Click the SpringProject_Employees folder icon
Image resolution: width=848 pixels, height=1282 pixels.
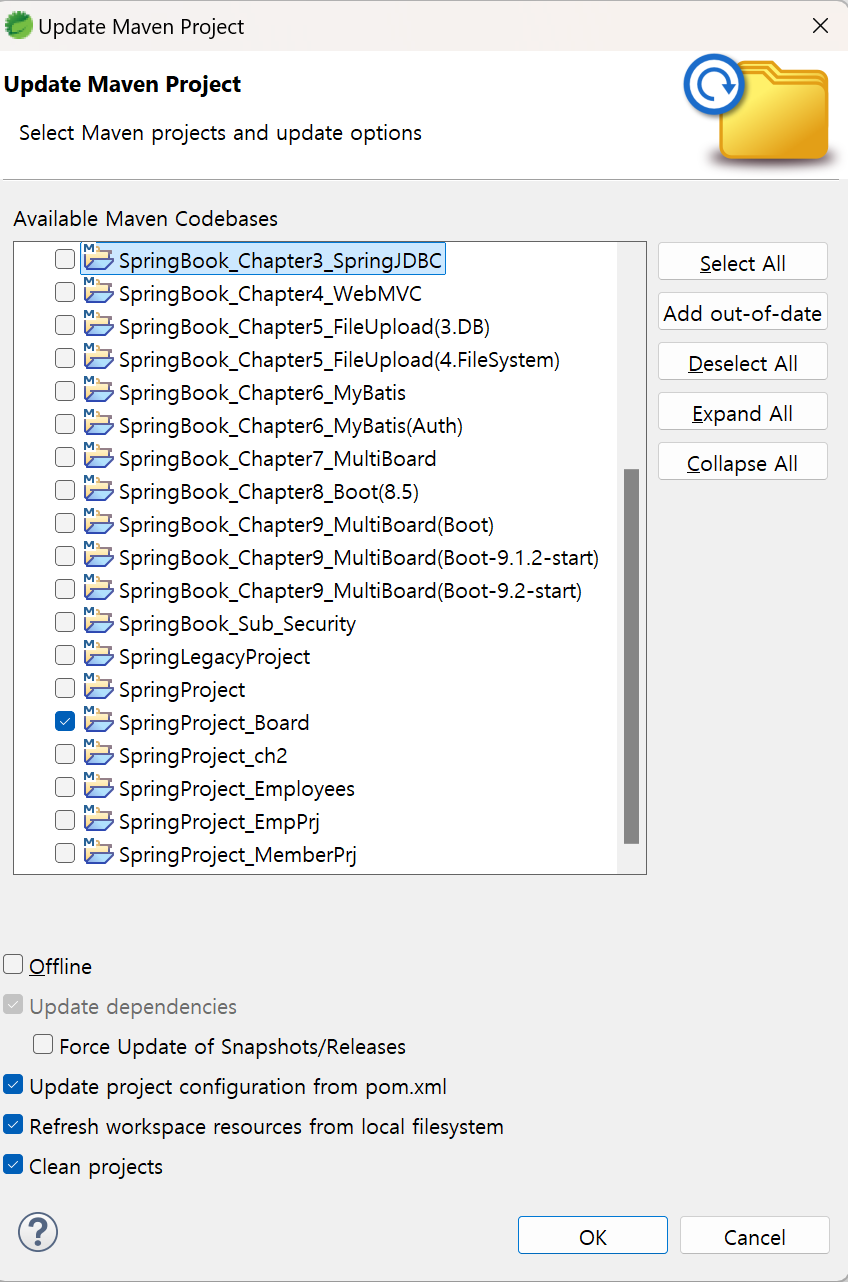(x=98, y=787)
